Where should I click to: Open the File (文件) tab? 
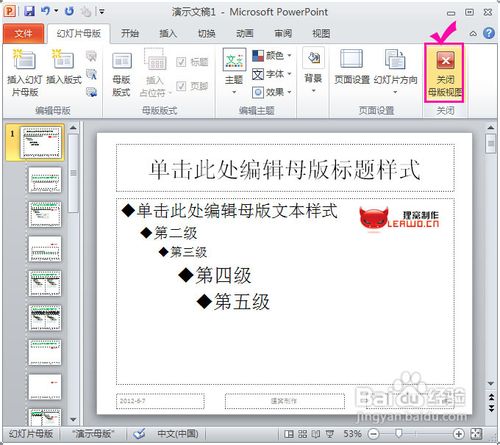tap(23, 34)
